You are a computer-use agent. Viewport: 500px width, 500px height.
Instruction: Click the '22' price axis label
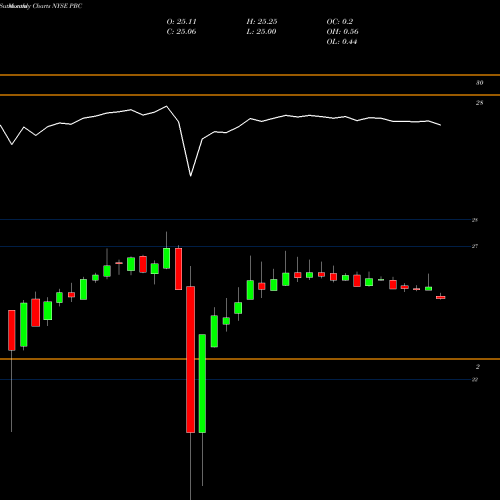click(475, 379)
